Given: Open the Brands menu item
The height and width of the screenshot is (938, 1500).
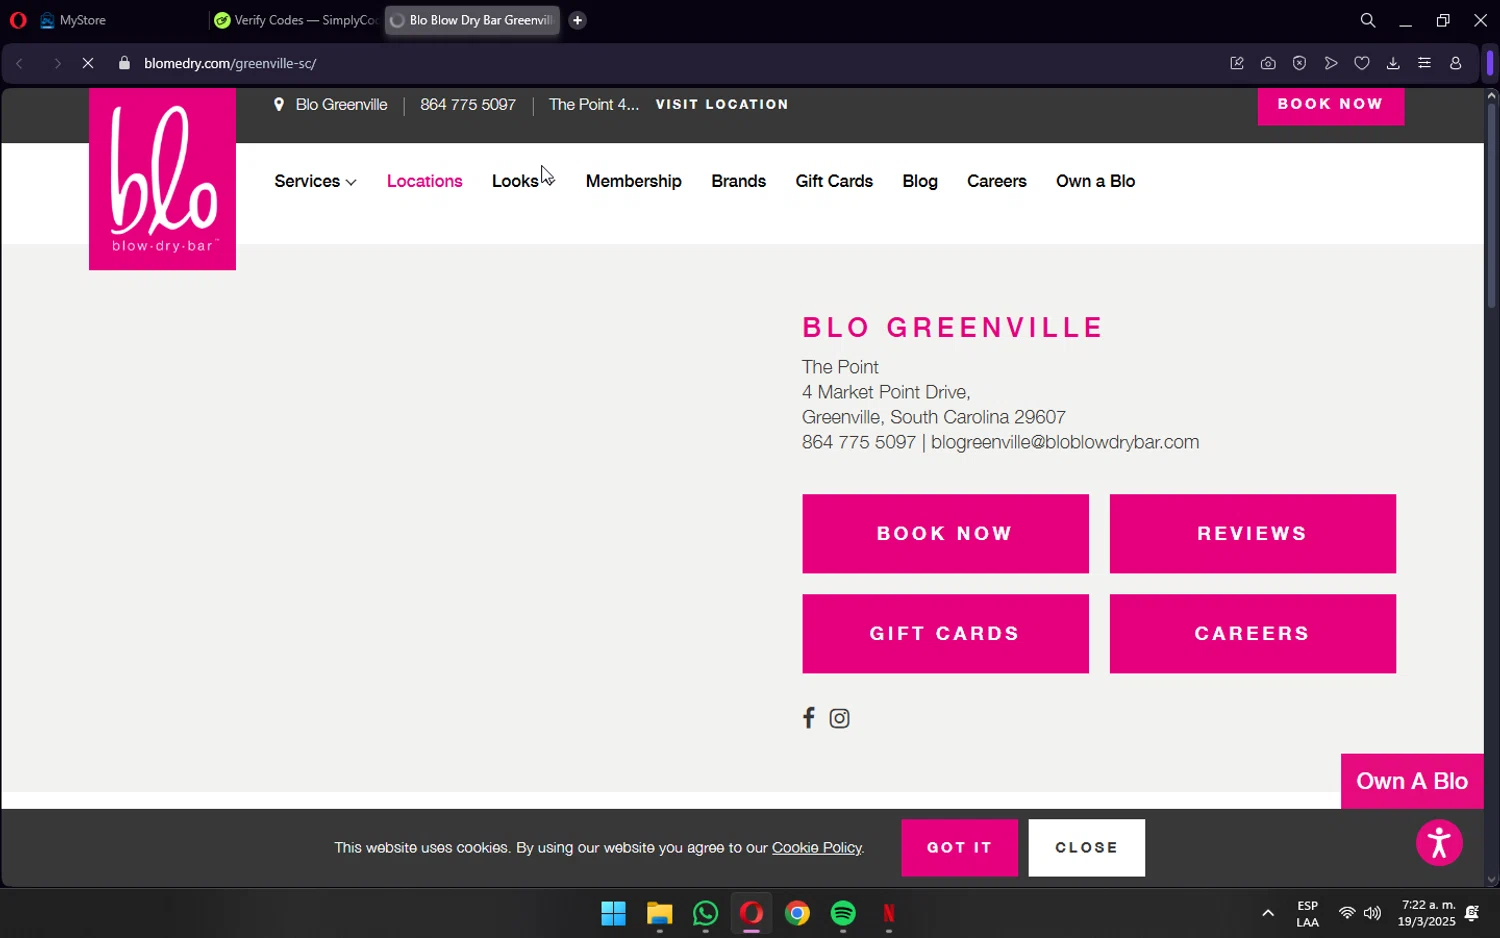Looking at the screenshot, I should click(738, 181).
